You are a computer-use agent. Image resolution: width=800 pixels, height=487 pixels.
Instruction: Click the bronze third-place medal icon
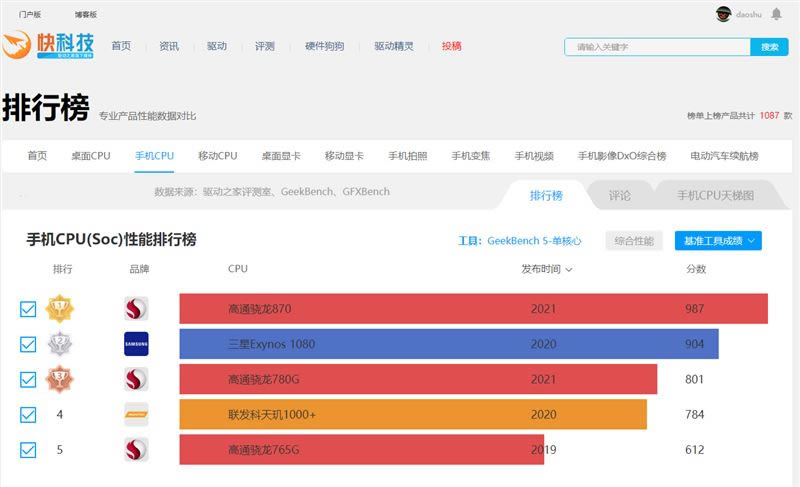60,379
